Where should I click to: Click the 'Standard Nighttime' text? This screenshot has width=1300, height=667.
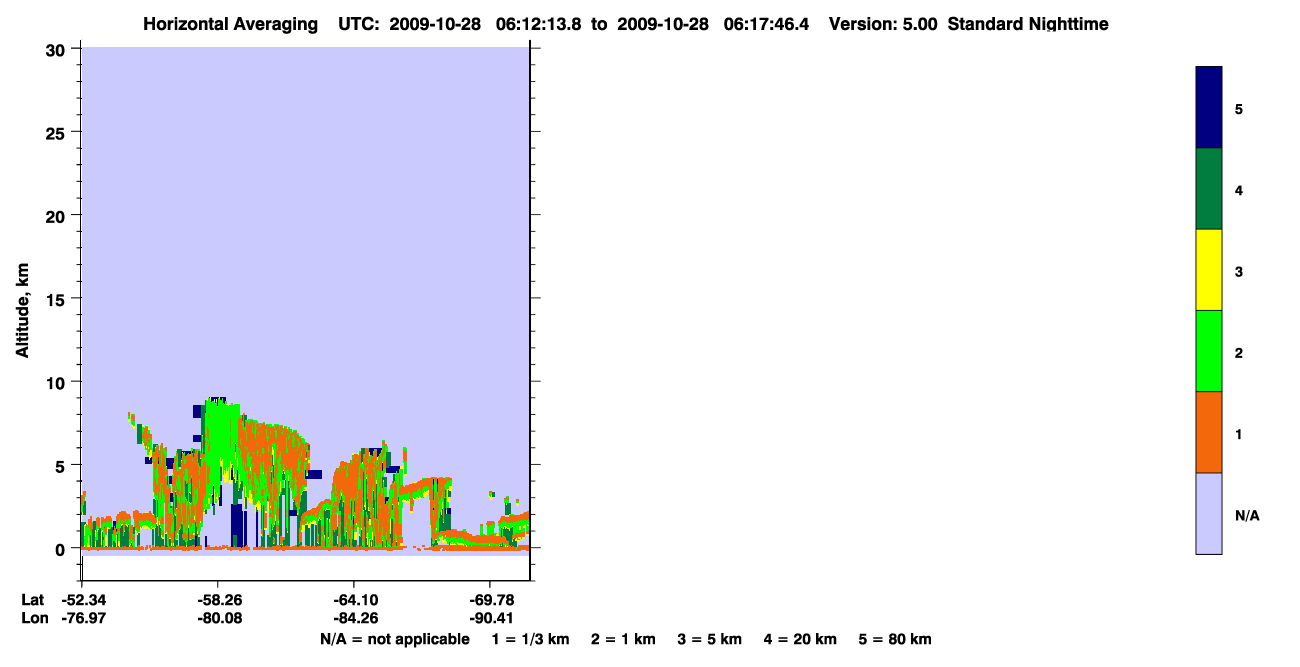1028,24
